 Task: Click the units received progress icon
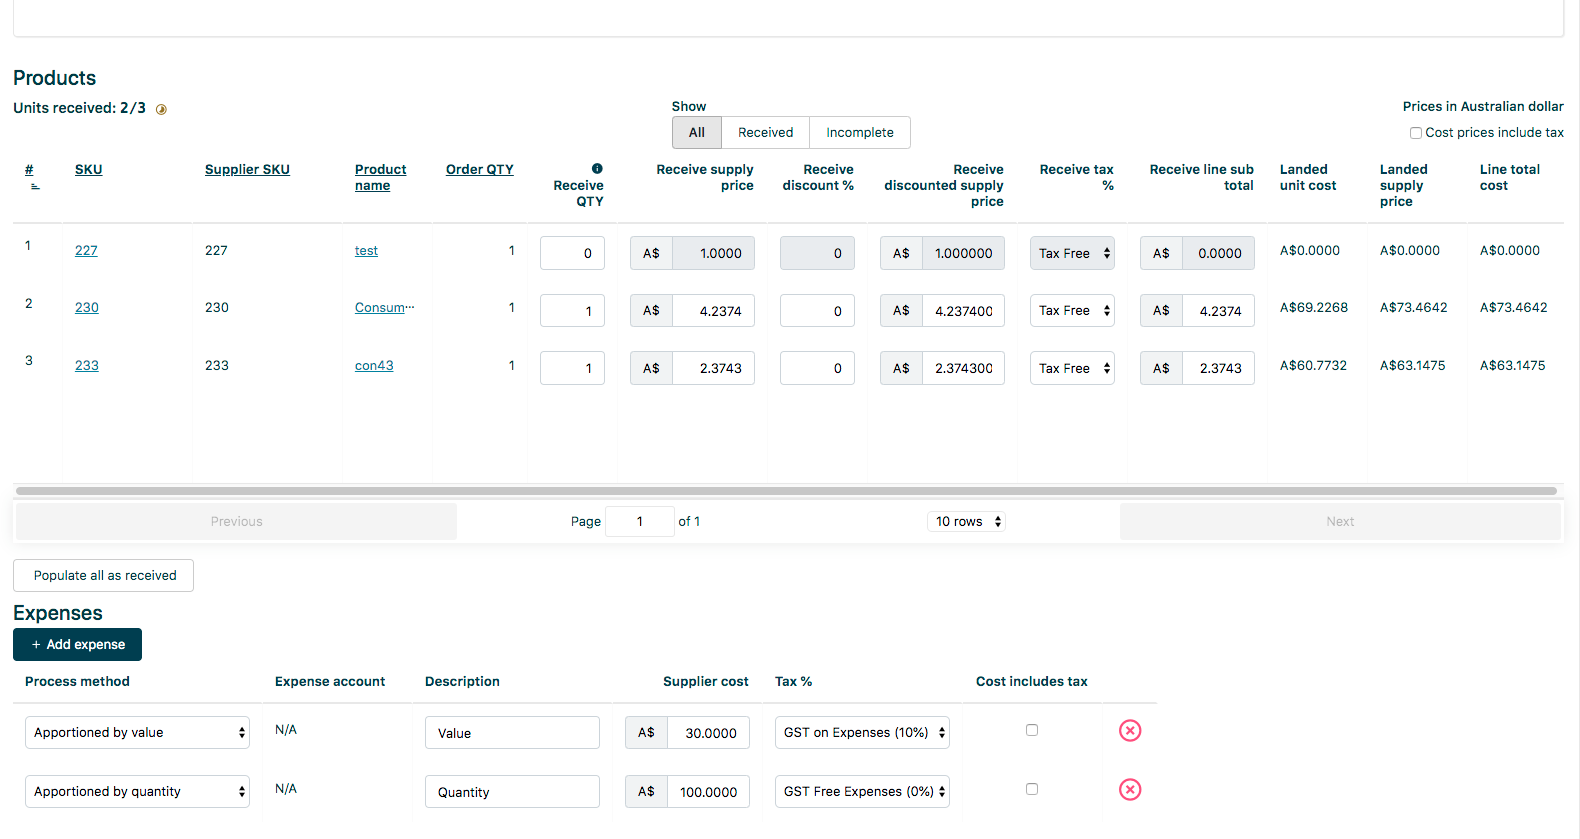[x=161, y=109]
